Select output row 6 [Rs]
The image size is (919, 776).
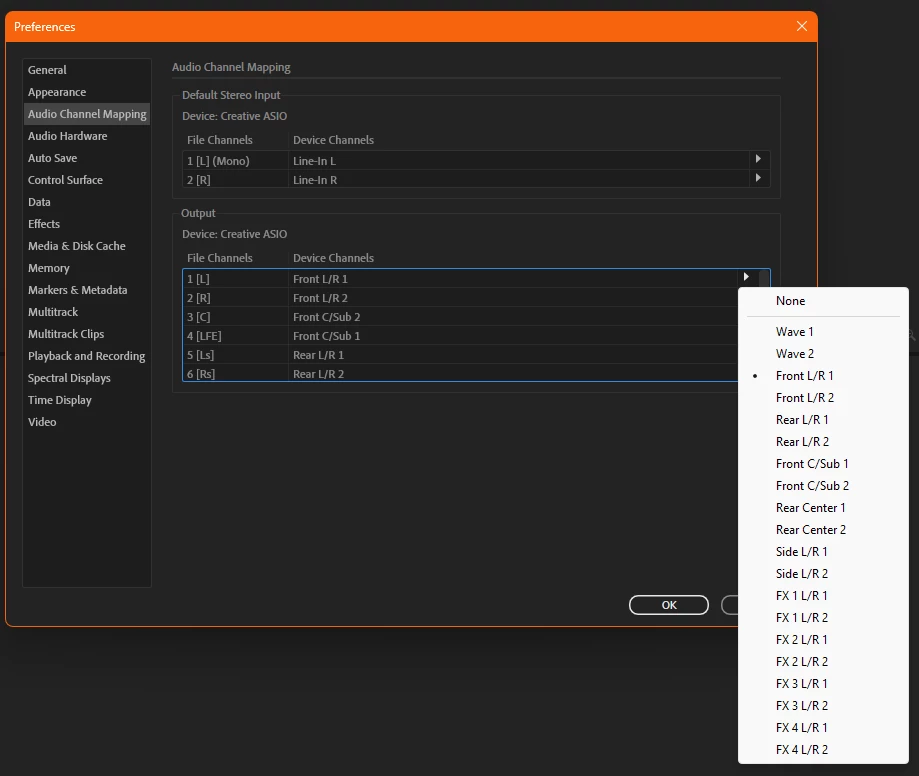click(x=460, y=374)
